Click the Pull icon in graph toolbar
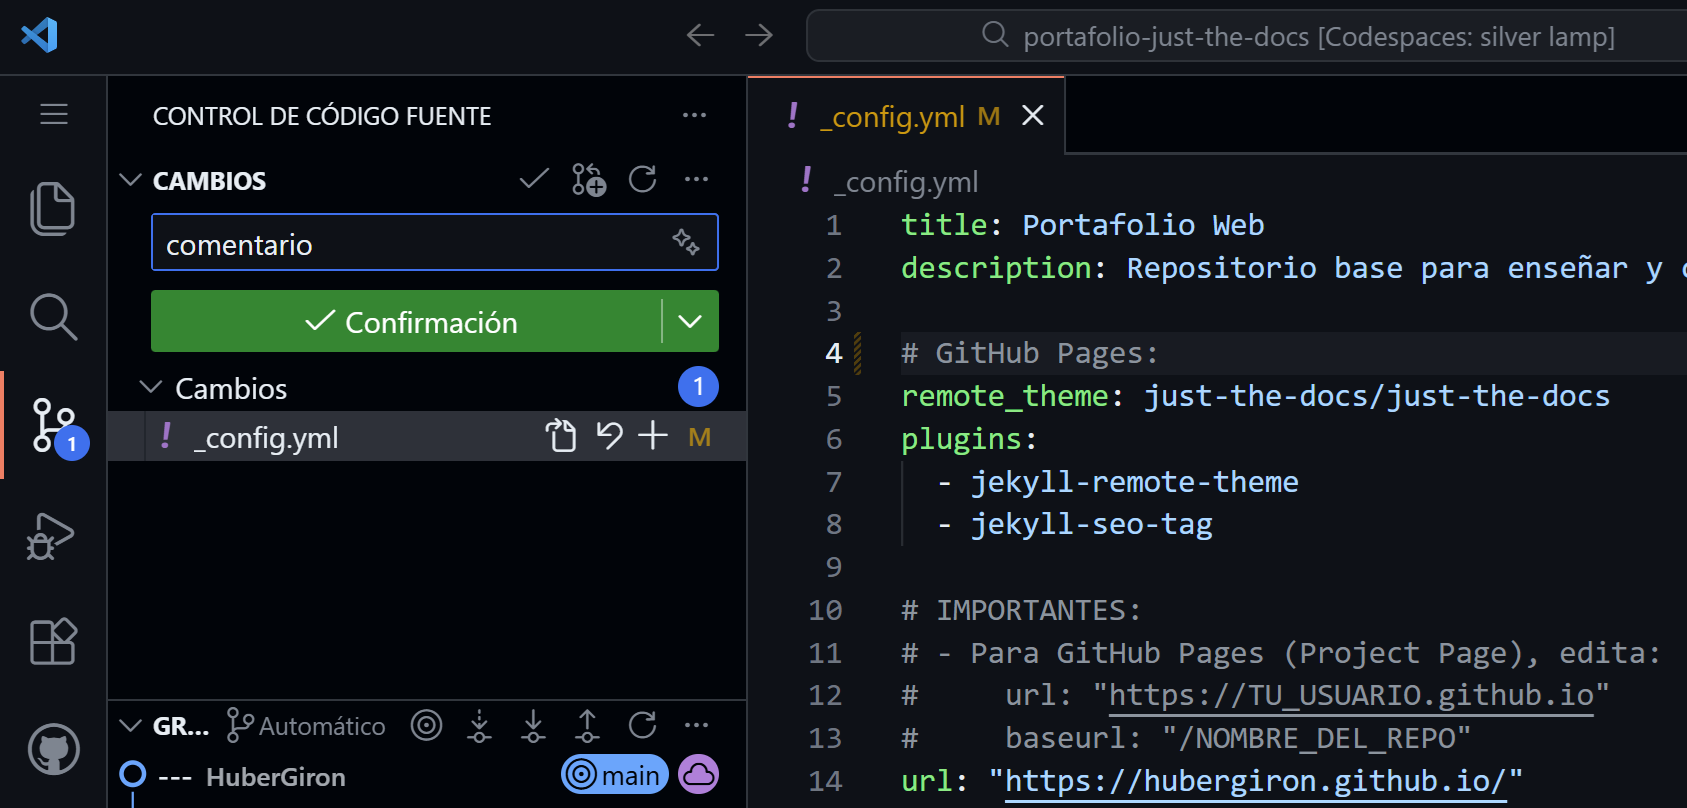1687x808 pixels. coord(534,725)
